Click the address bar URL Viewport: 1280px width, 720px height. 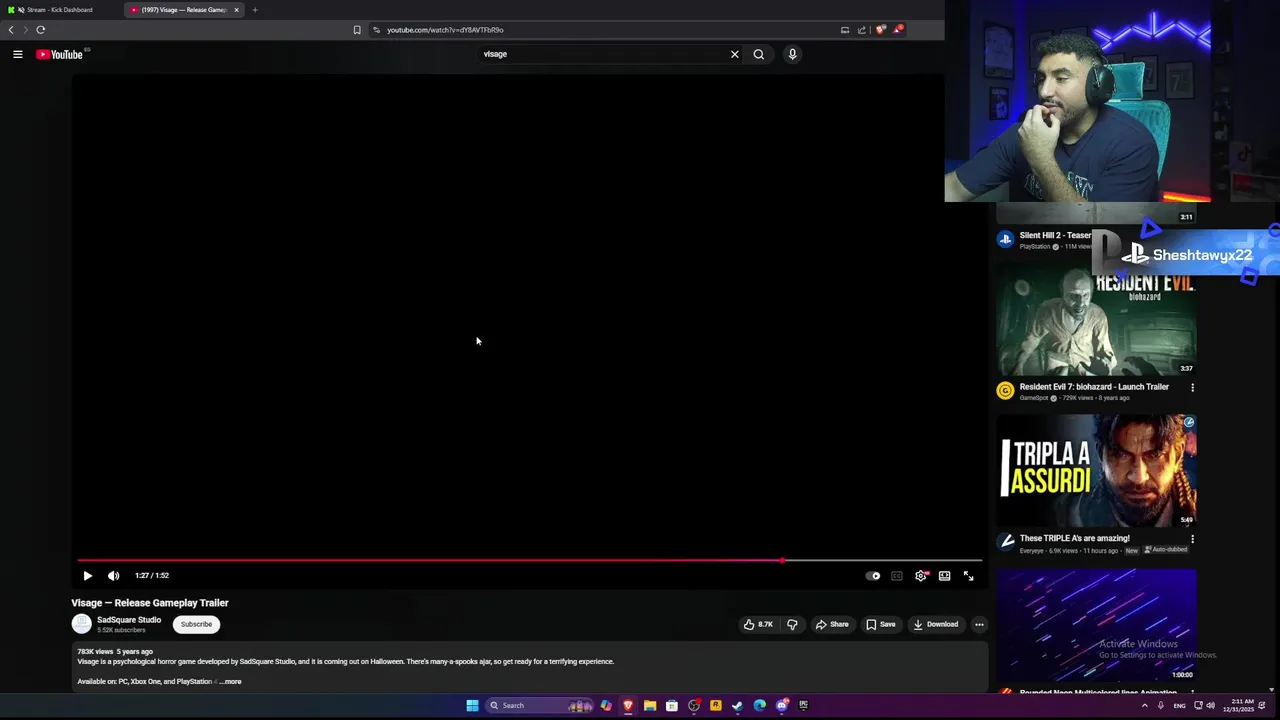point(445,30)
